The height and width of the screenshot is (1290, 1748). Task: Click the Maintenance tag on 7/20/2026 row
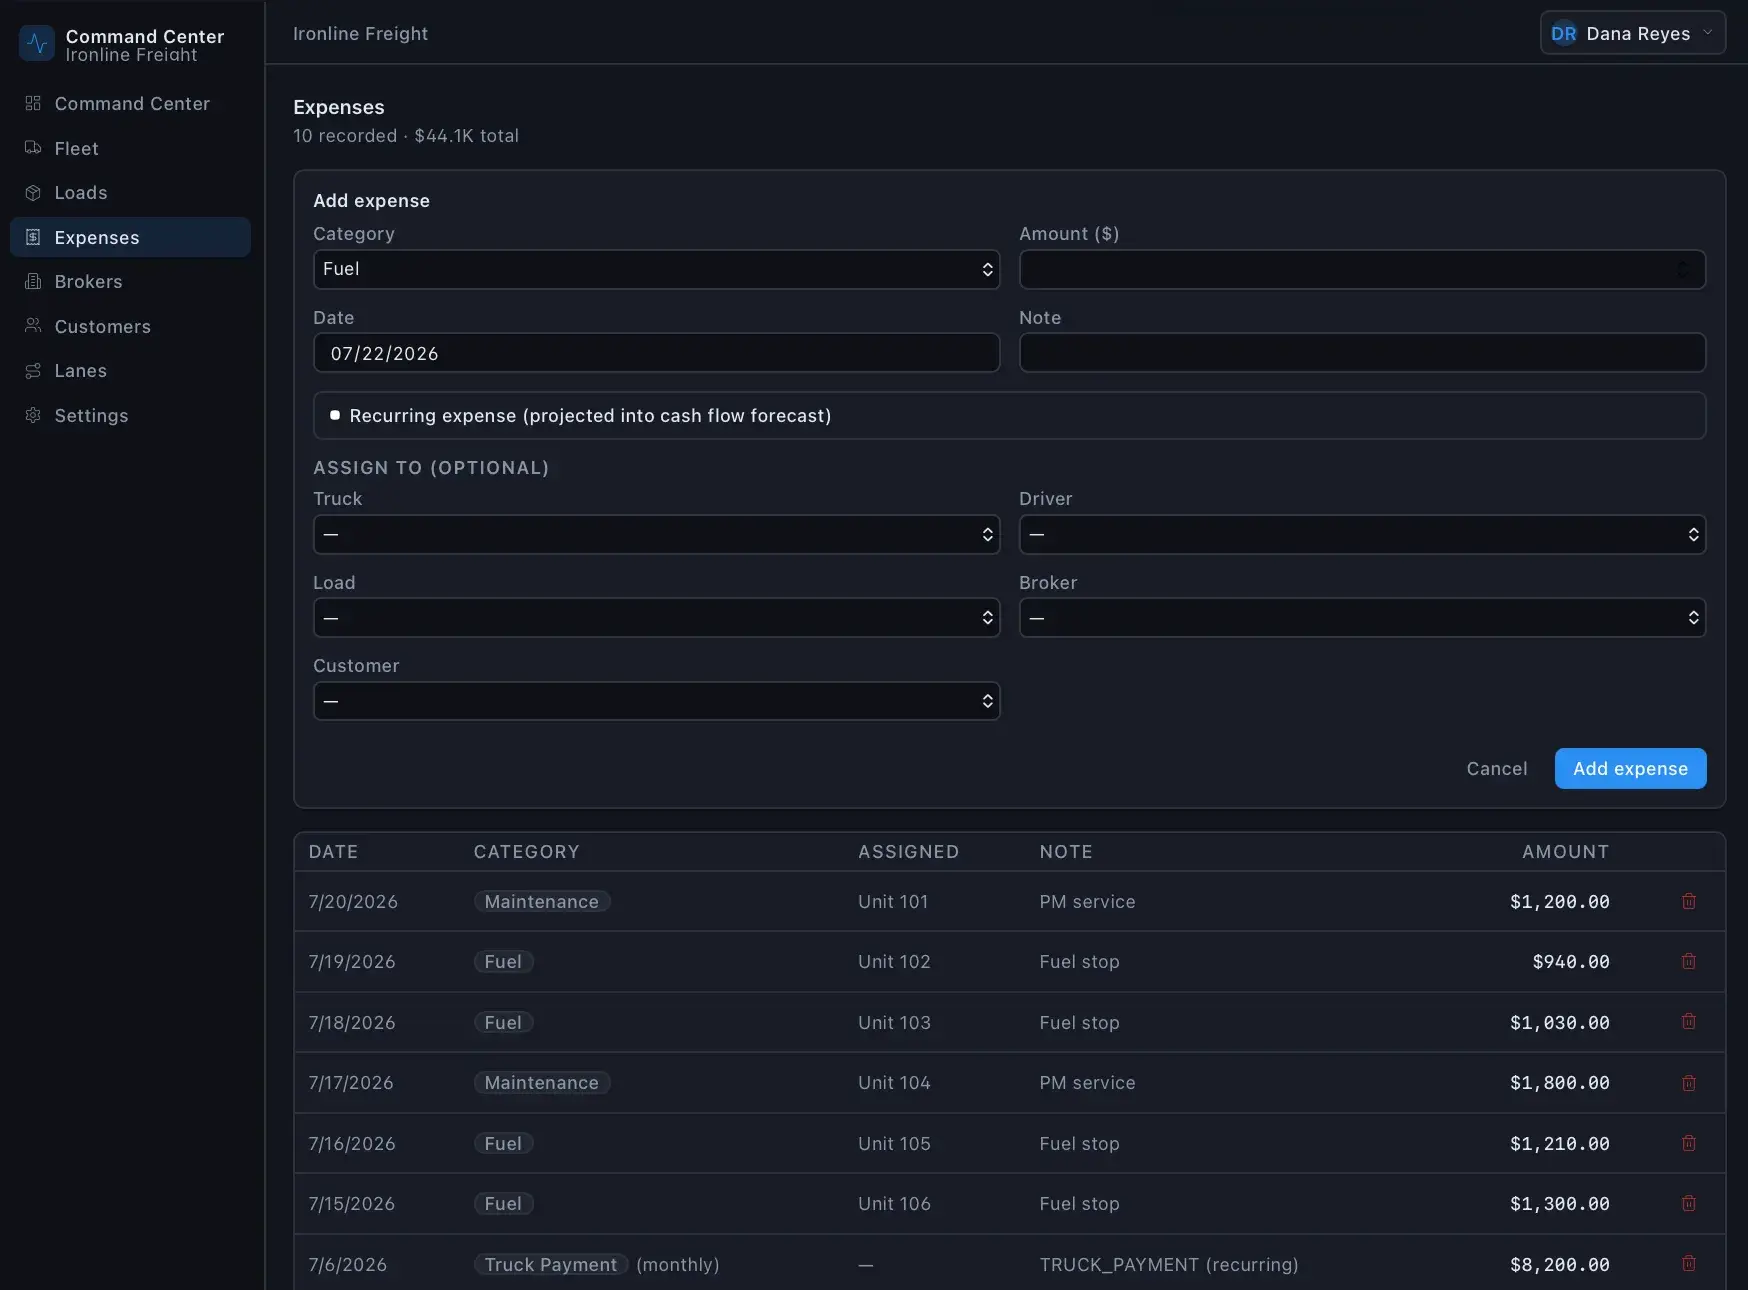pyautogui.click(x=541, y=901)
